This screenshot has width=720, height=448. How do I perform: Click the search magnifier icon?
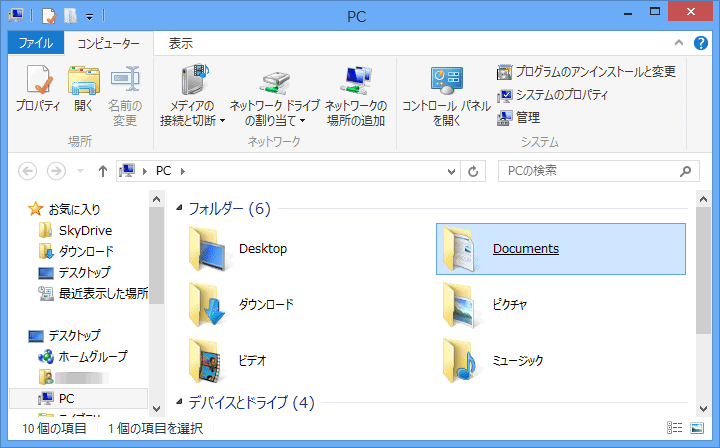coord(686,171)
